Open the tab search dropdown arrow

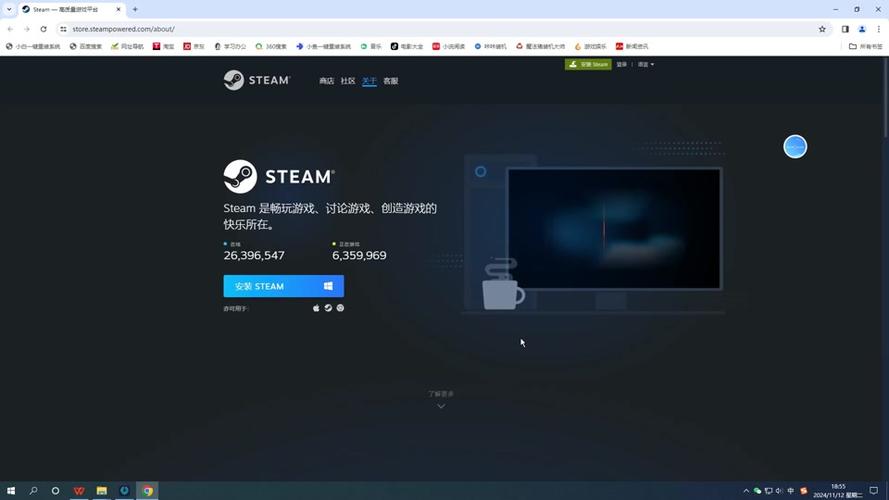9,9
